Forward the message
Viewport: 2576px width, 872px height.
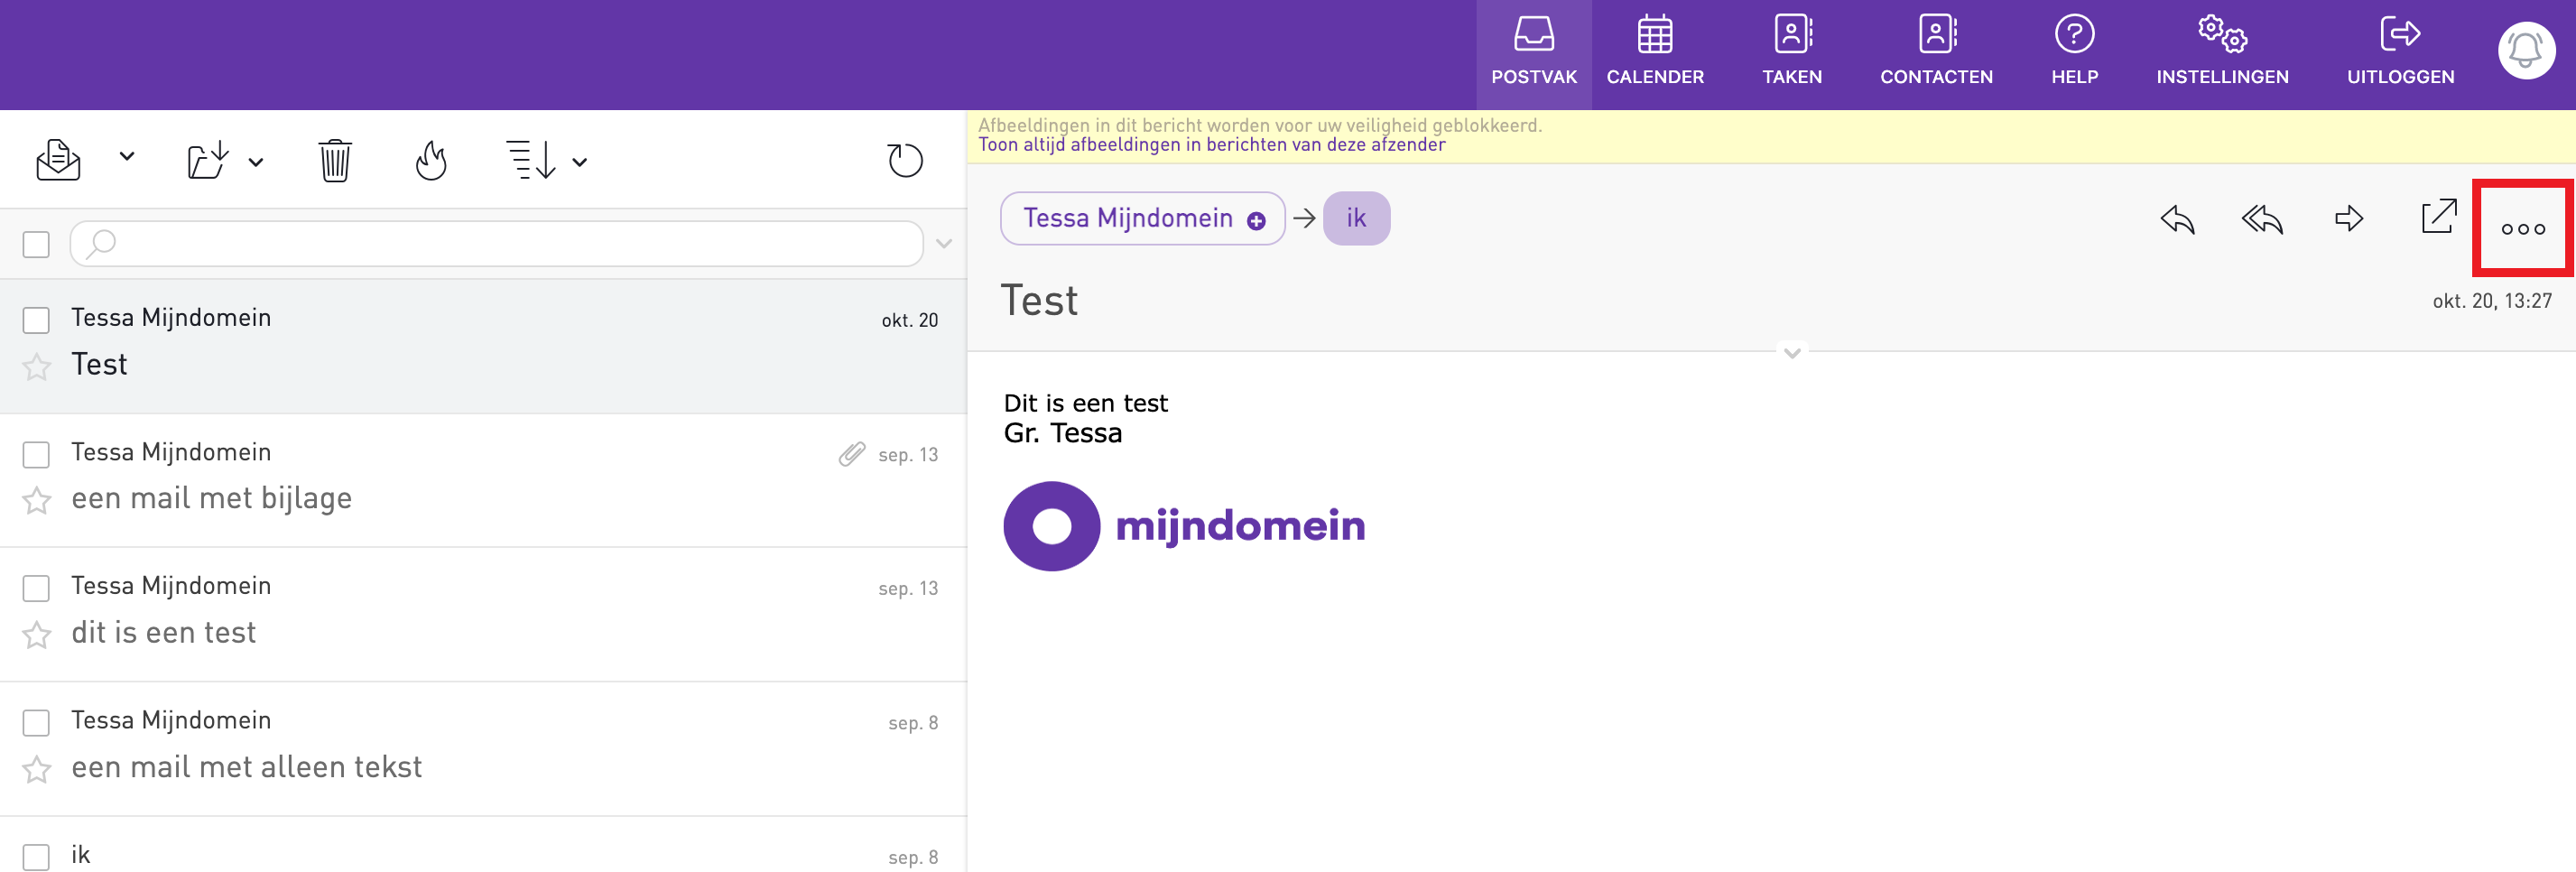[2349, 218]
